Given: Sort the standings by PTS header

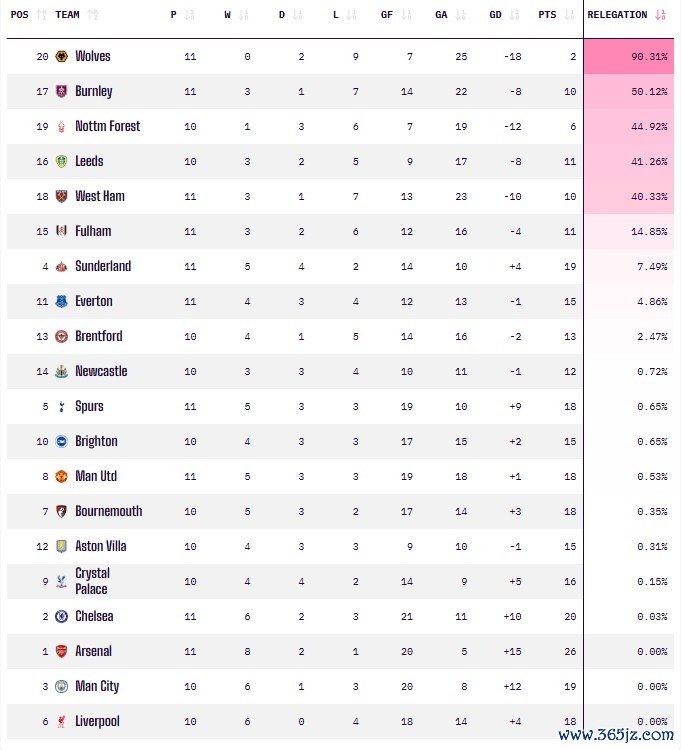Looking at the screenshot, I should [x=570, y=15].
